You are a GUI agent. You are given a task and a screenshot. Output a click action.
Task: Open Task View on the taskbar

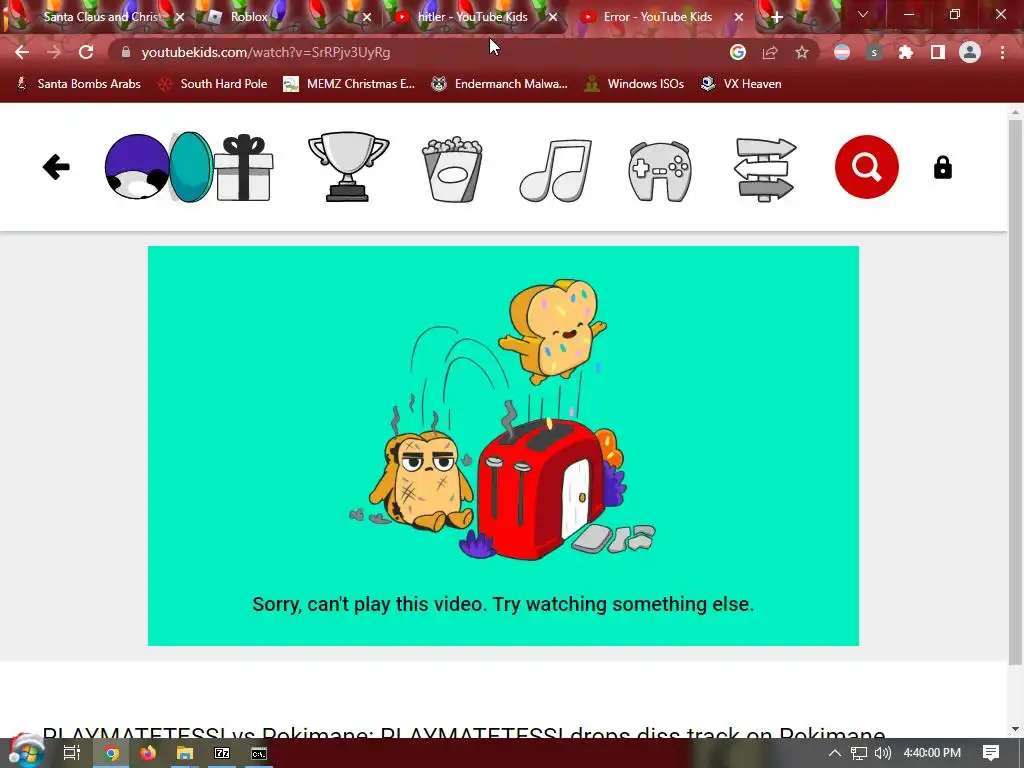pyautogui.click(x=72, y=753)
